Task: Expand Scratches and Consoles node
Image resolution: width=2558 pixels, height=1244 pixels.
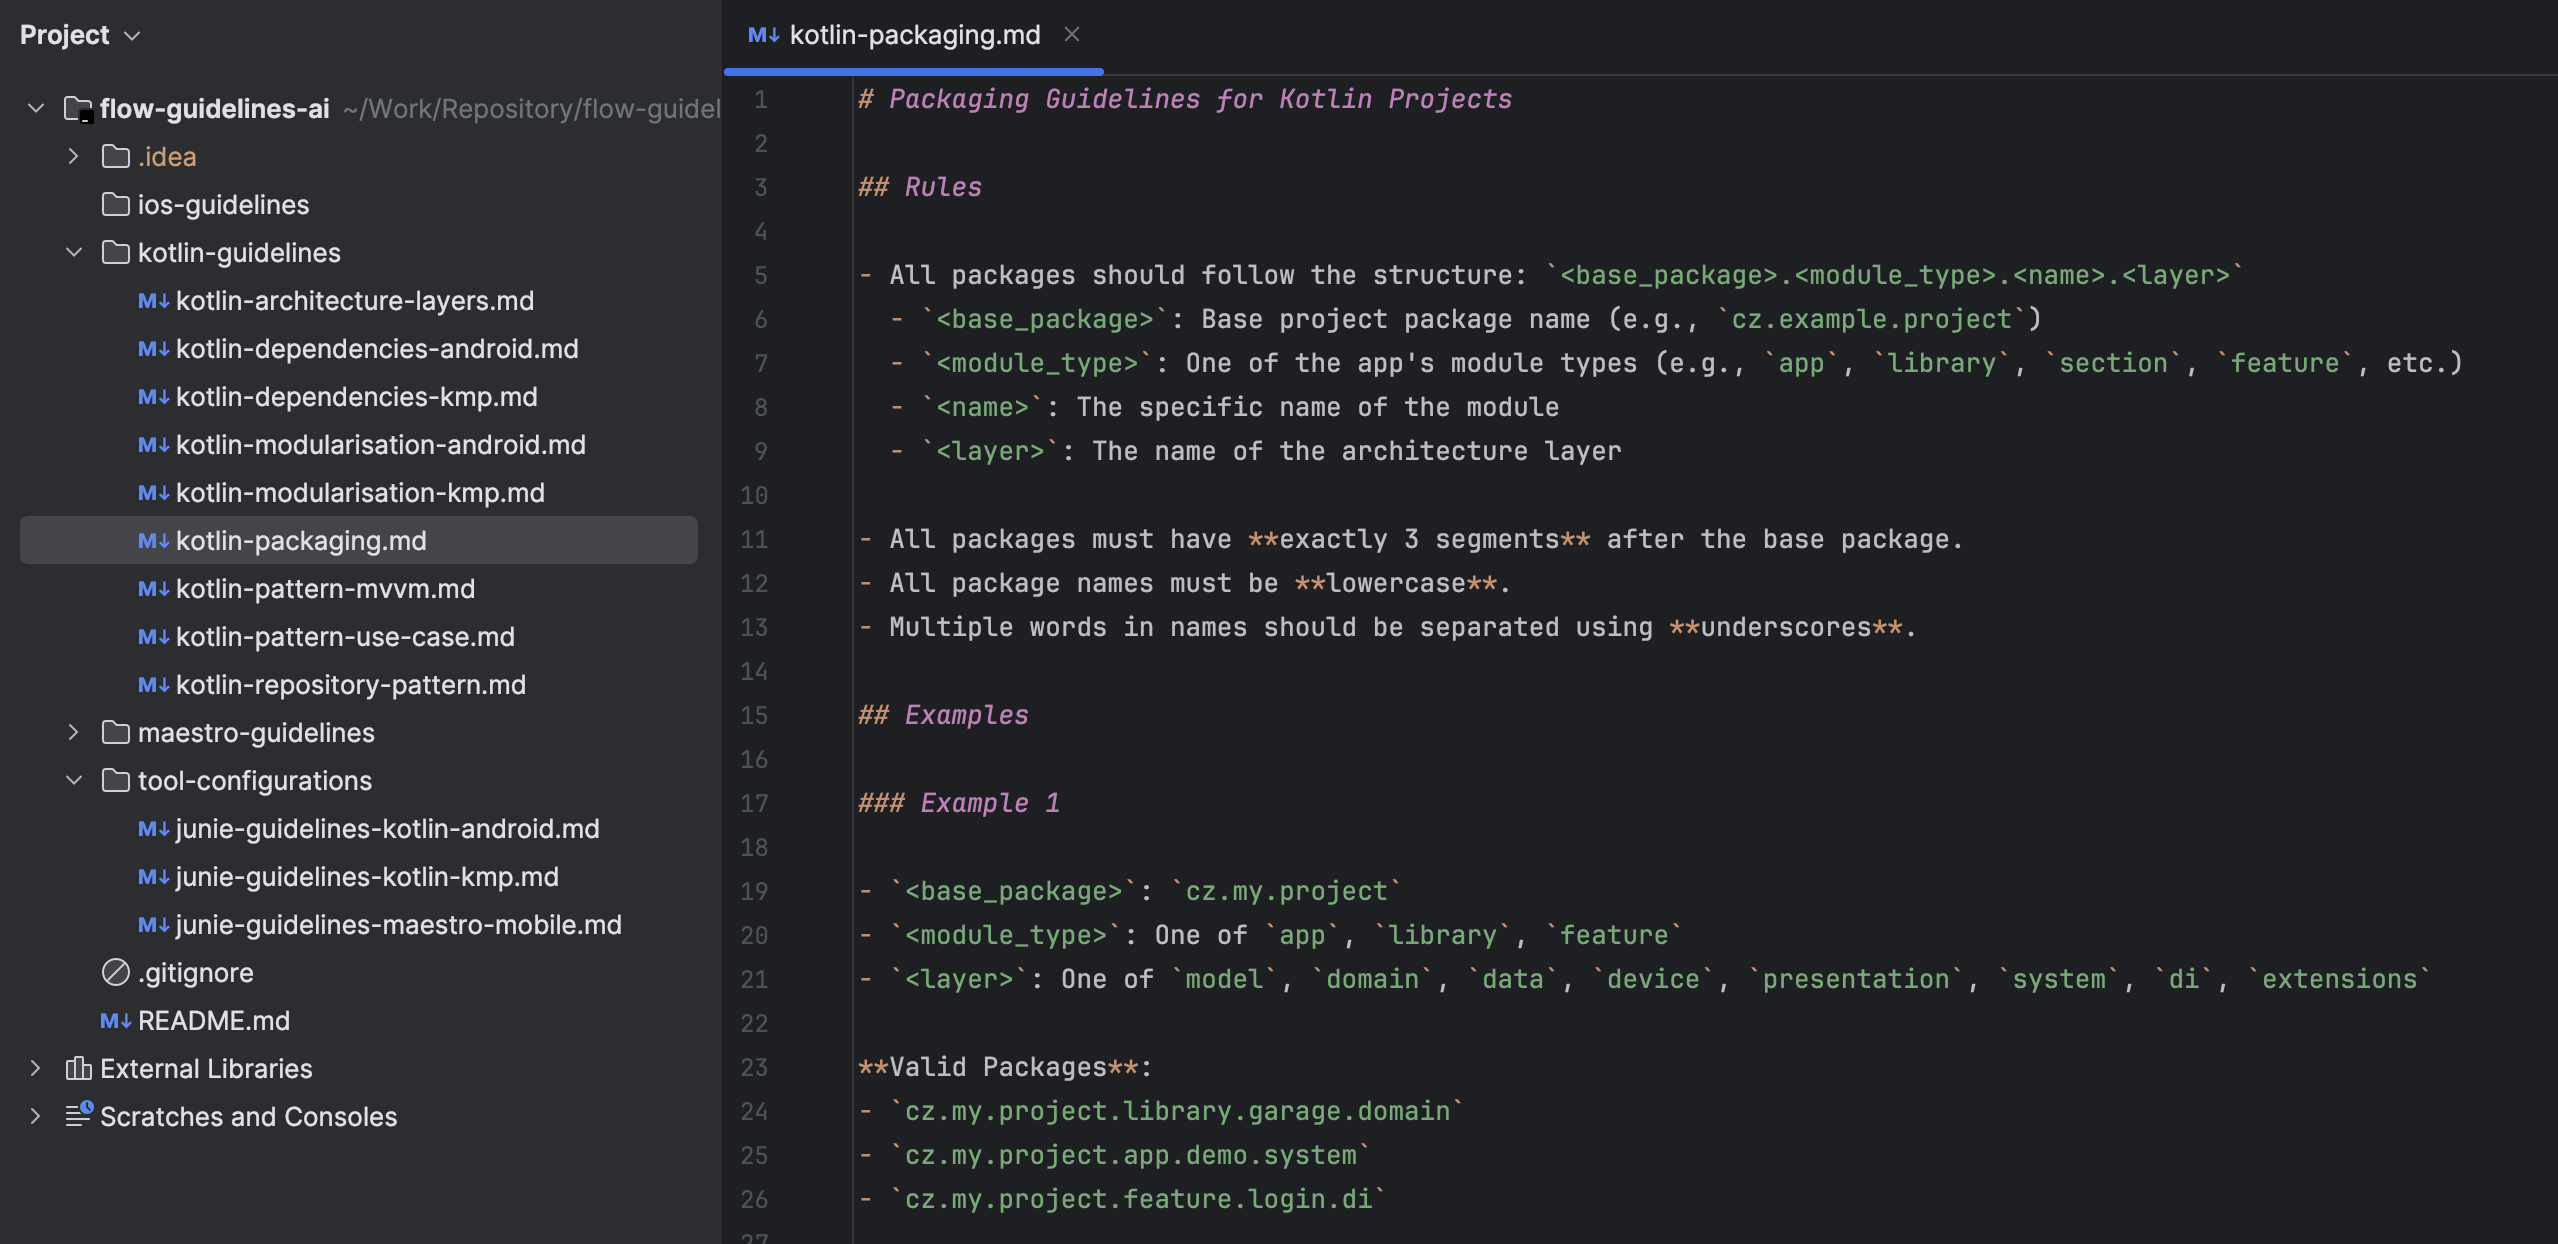Action: pos(35,1115)
